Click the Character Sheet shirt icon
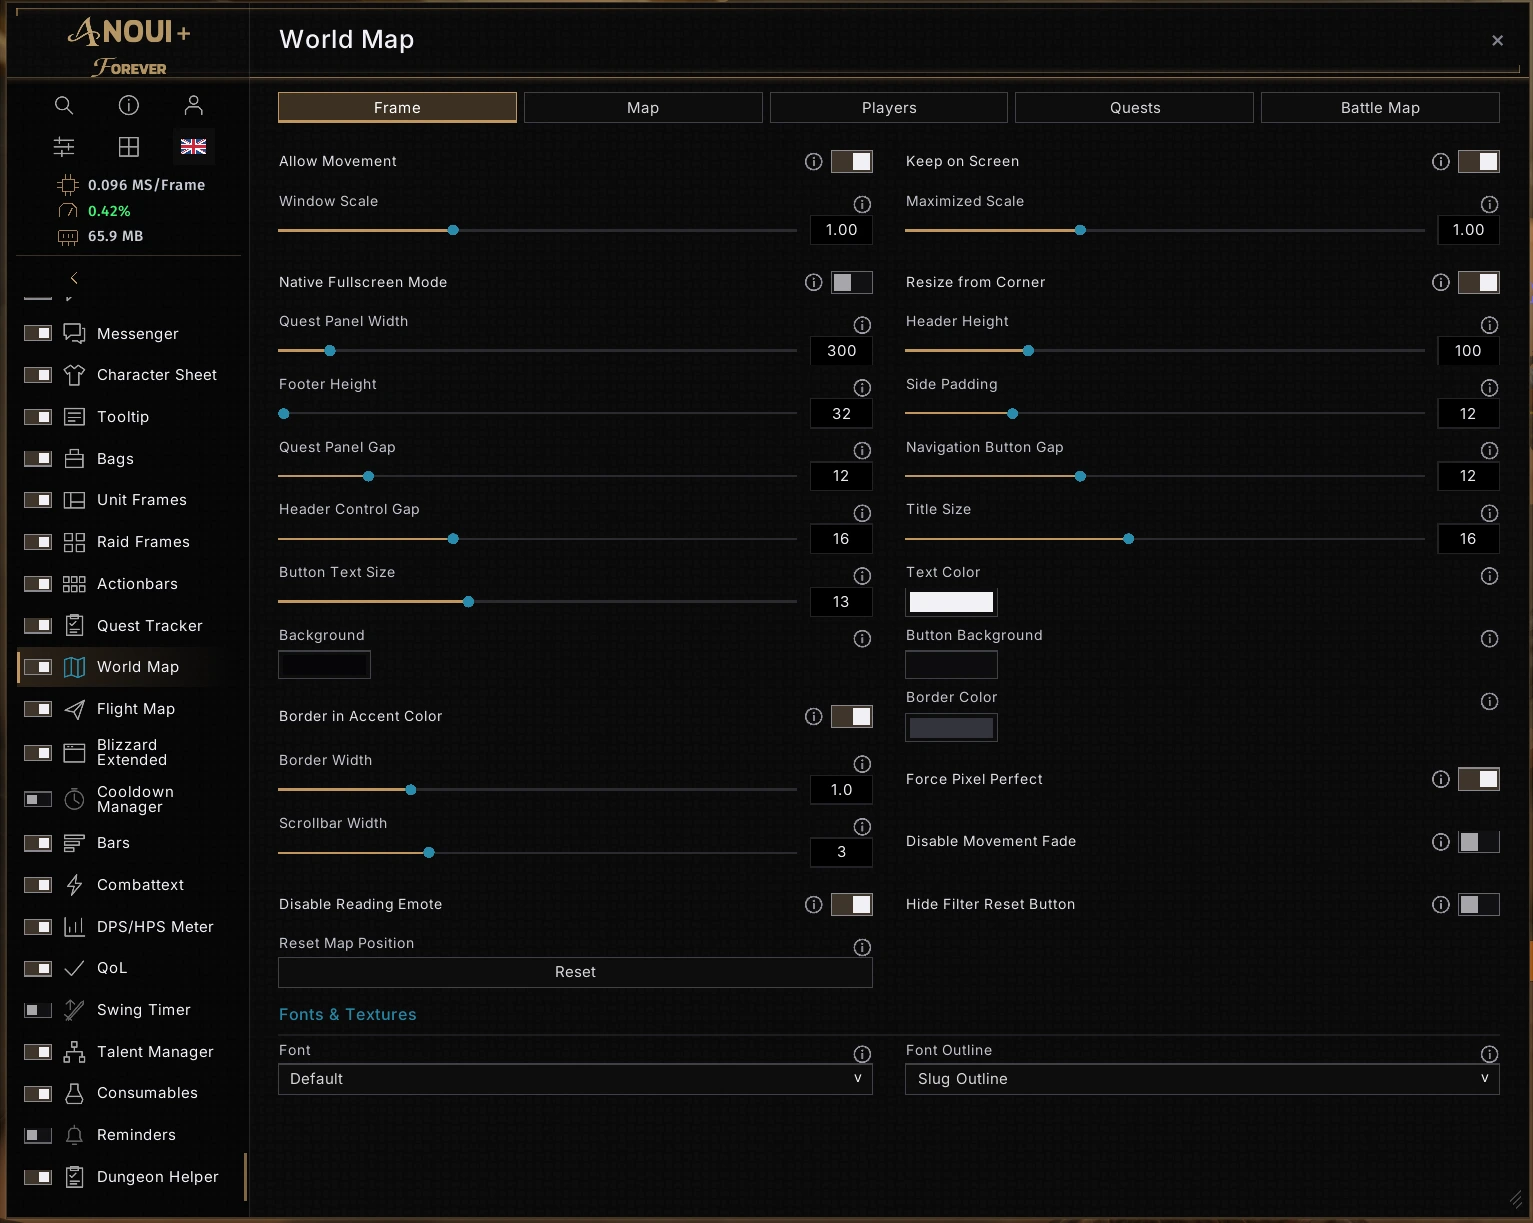Screen dimensions: 1533x1223 tap(74, 375)
